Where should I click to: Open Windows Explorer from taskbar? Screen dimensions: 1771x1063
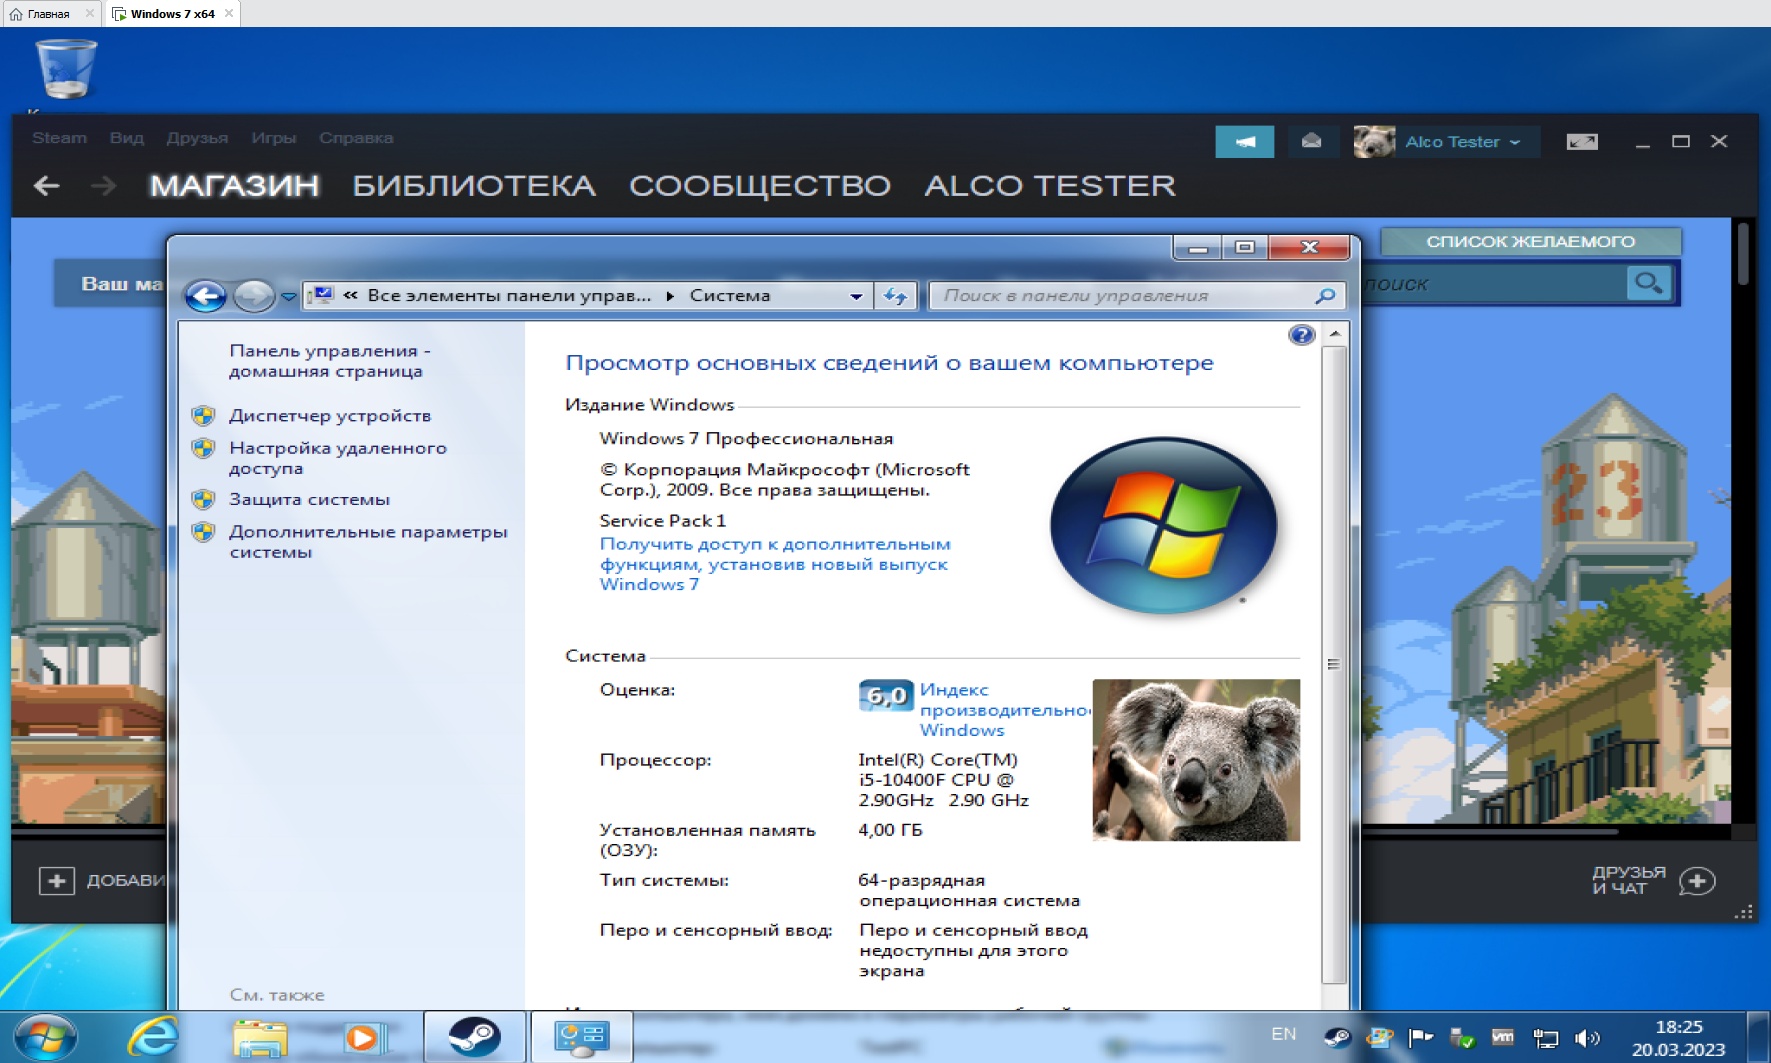pos(260,1037)
